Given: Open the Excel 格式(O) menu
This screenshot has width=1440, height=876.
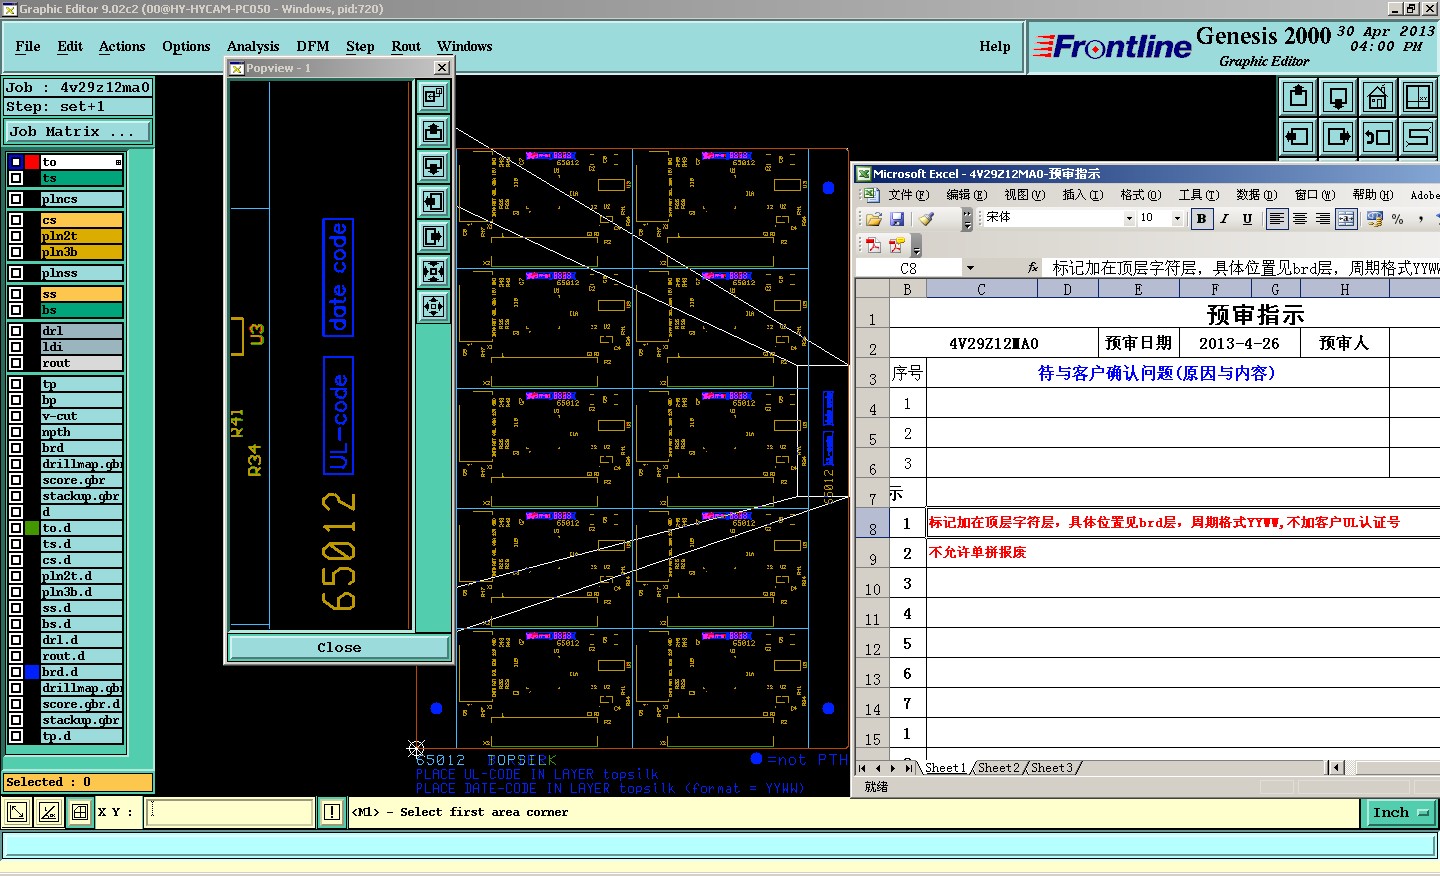Looking at the screenshot, I should tap(1140, 195).
